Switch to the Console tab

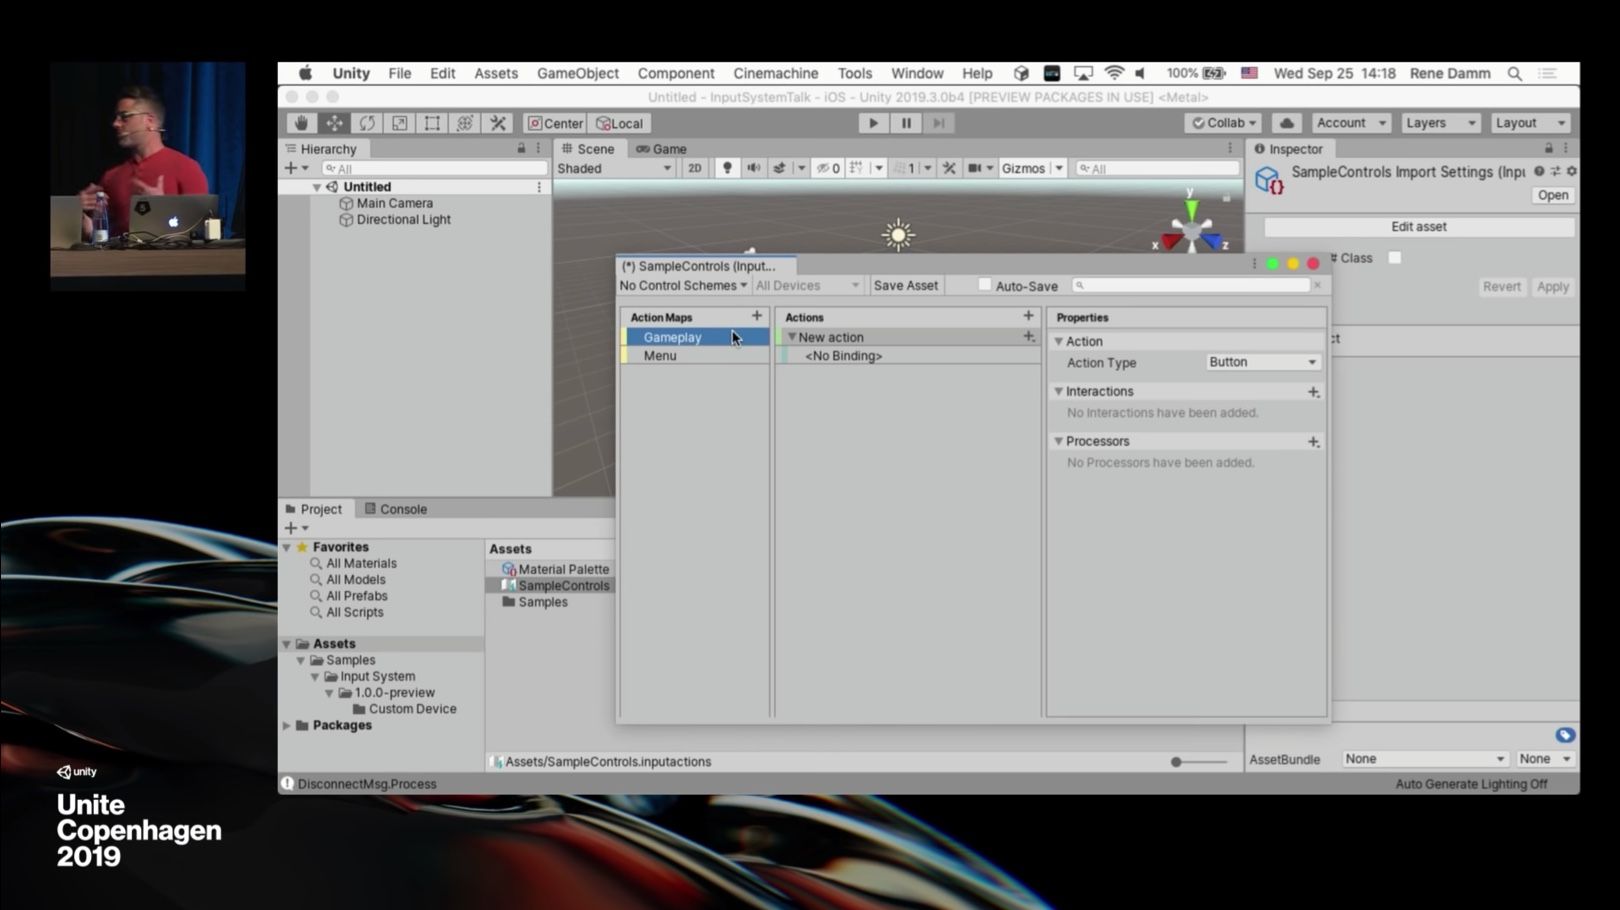pyautogui.click(x=396, y=509)
